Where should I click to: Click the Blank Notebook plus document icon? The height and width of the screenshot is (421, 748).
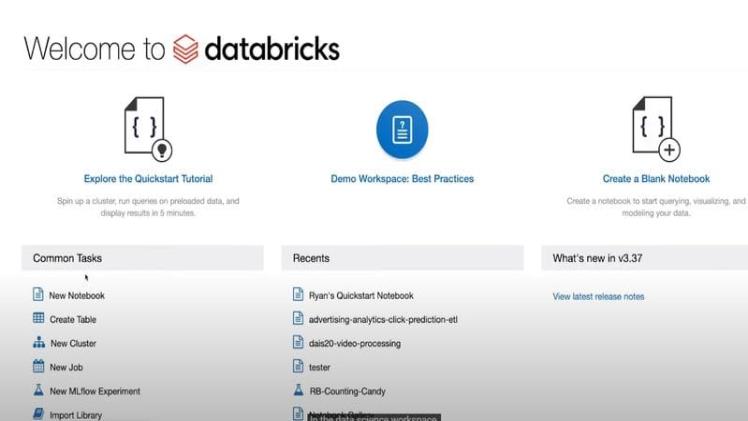pyautogui.click(x=656, y=129)
